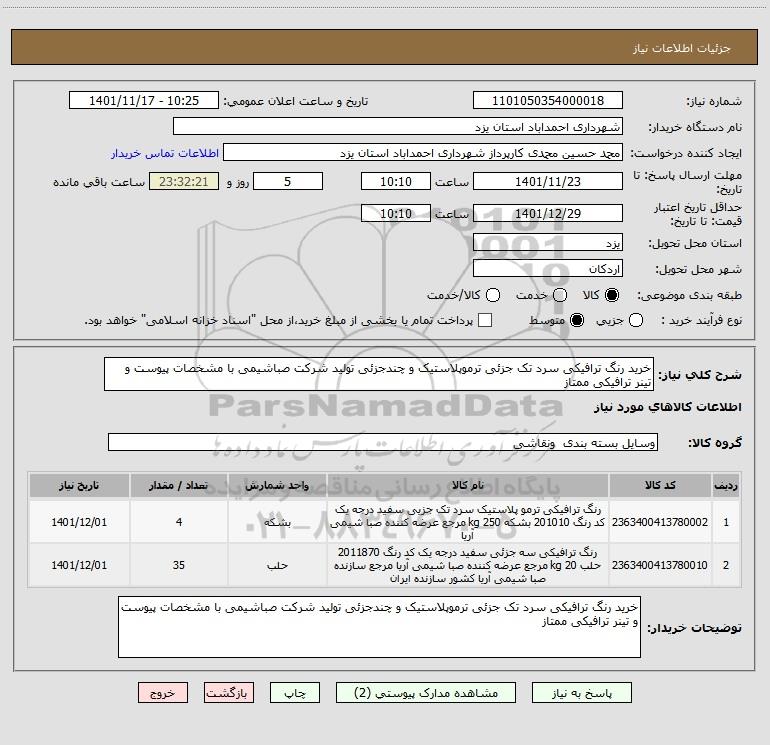Click the quantity cell 35
Image resolution: width=770 pixels, height=745 pixels.
[179, 565]
